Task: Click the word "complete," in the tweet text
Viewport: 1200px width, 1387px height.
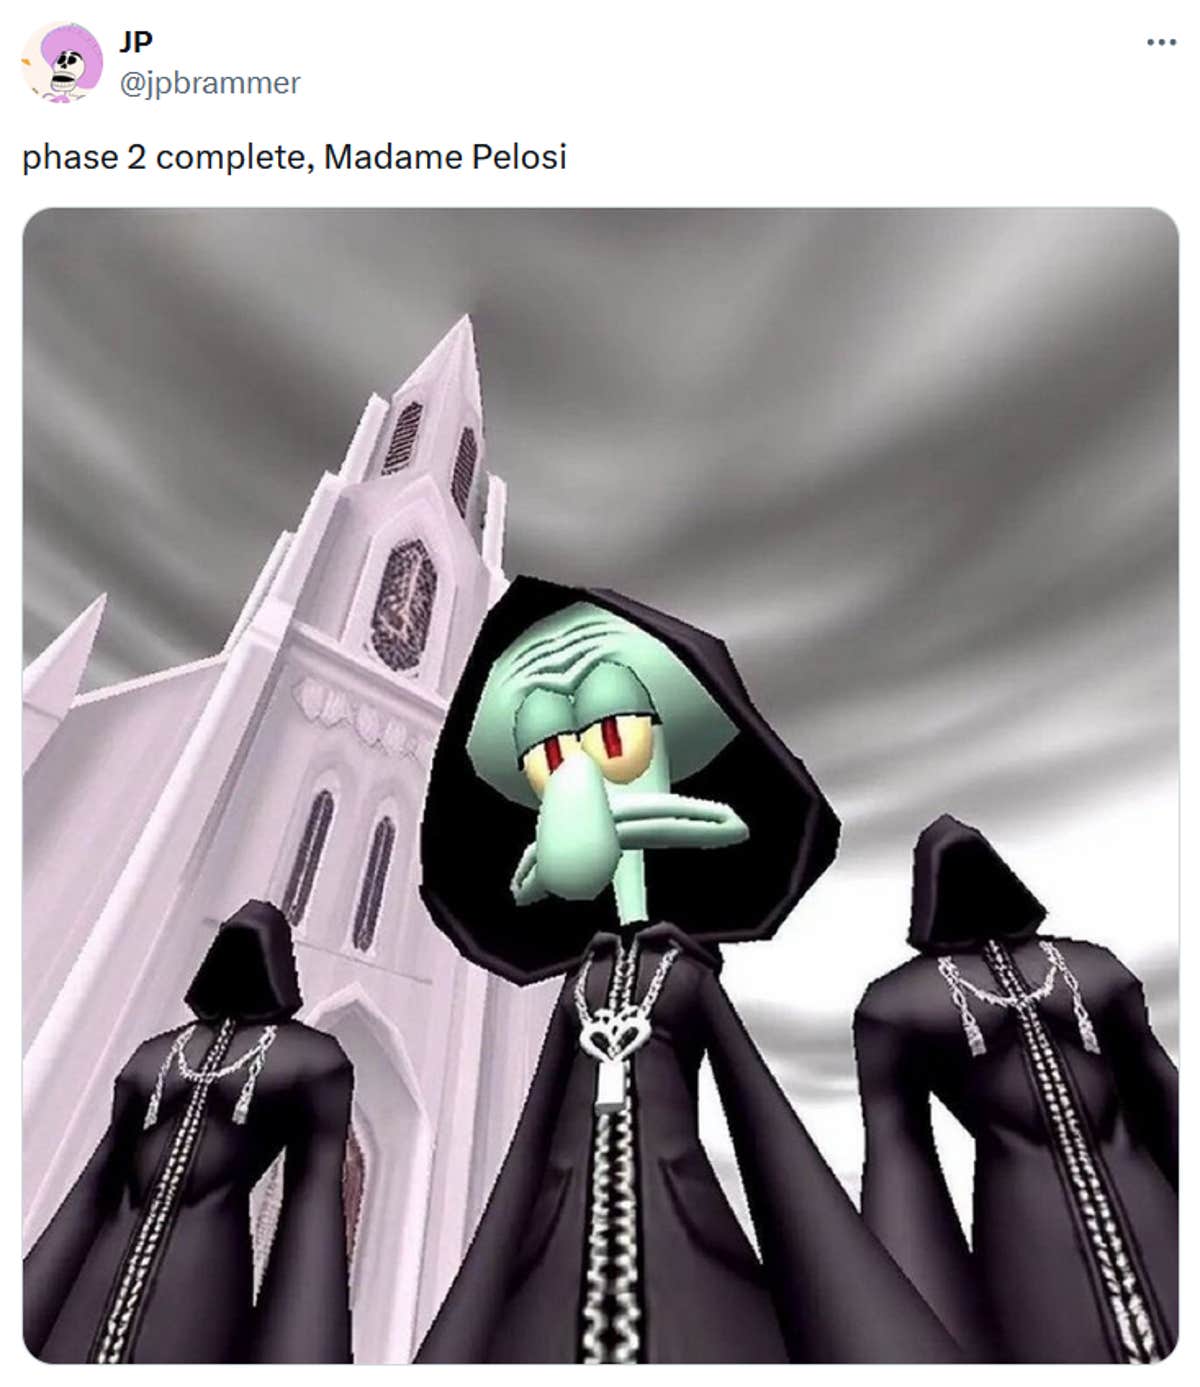Action: pyautogui.click(x=231, y=157)
